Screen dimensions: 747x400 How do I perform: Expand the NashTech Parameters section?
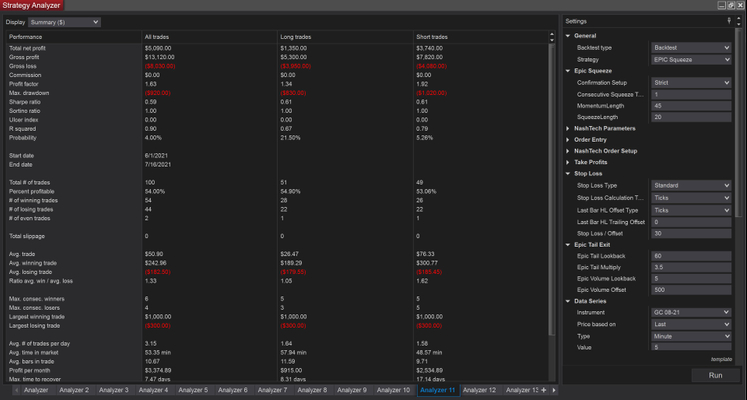pos(569,128)
